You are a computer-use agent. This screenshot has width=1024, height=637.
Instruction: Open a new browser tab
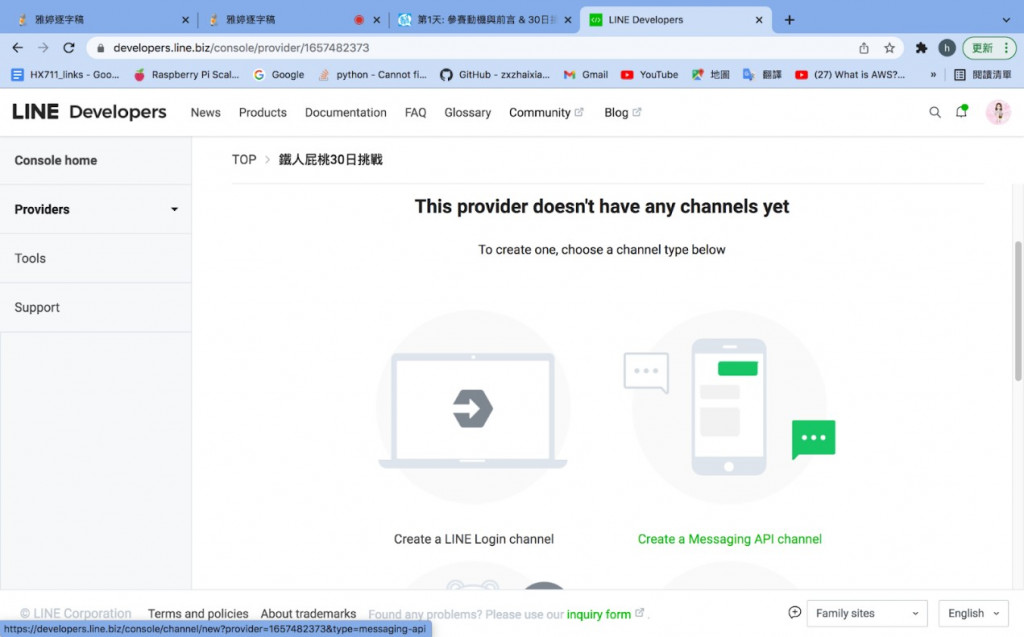coord(789,20)
